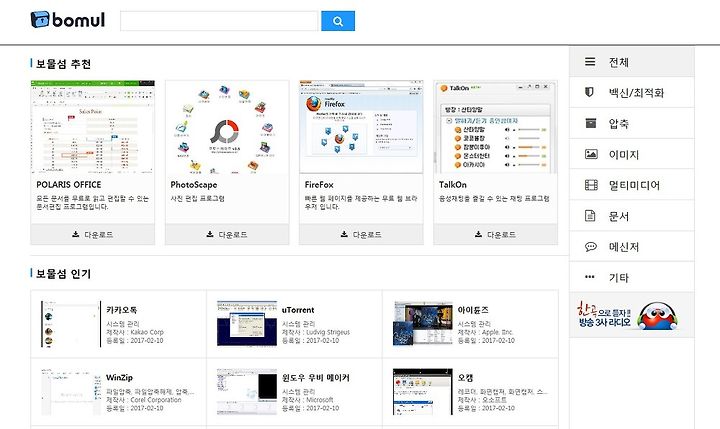This screenshot has width=720, height=429.
Task: Click the 방송 3사 라디오 banner
Action: coord(632,315)
